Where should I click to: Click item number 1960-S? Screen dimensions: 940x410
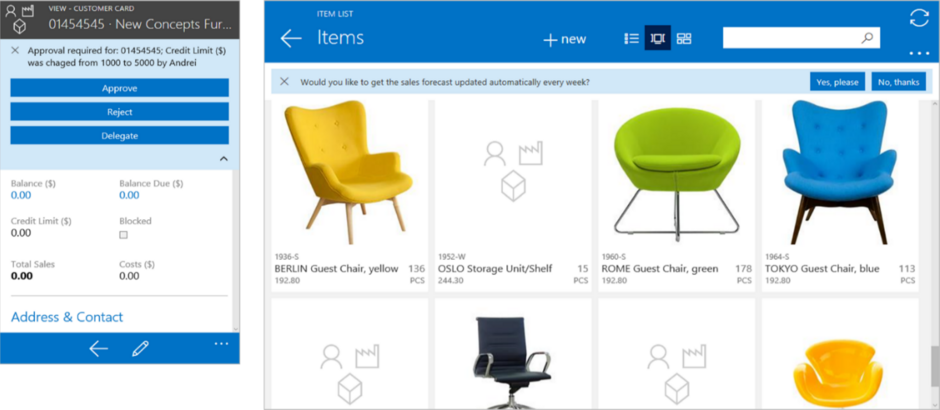(613, 257)
